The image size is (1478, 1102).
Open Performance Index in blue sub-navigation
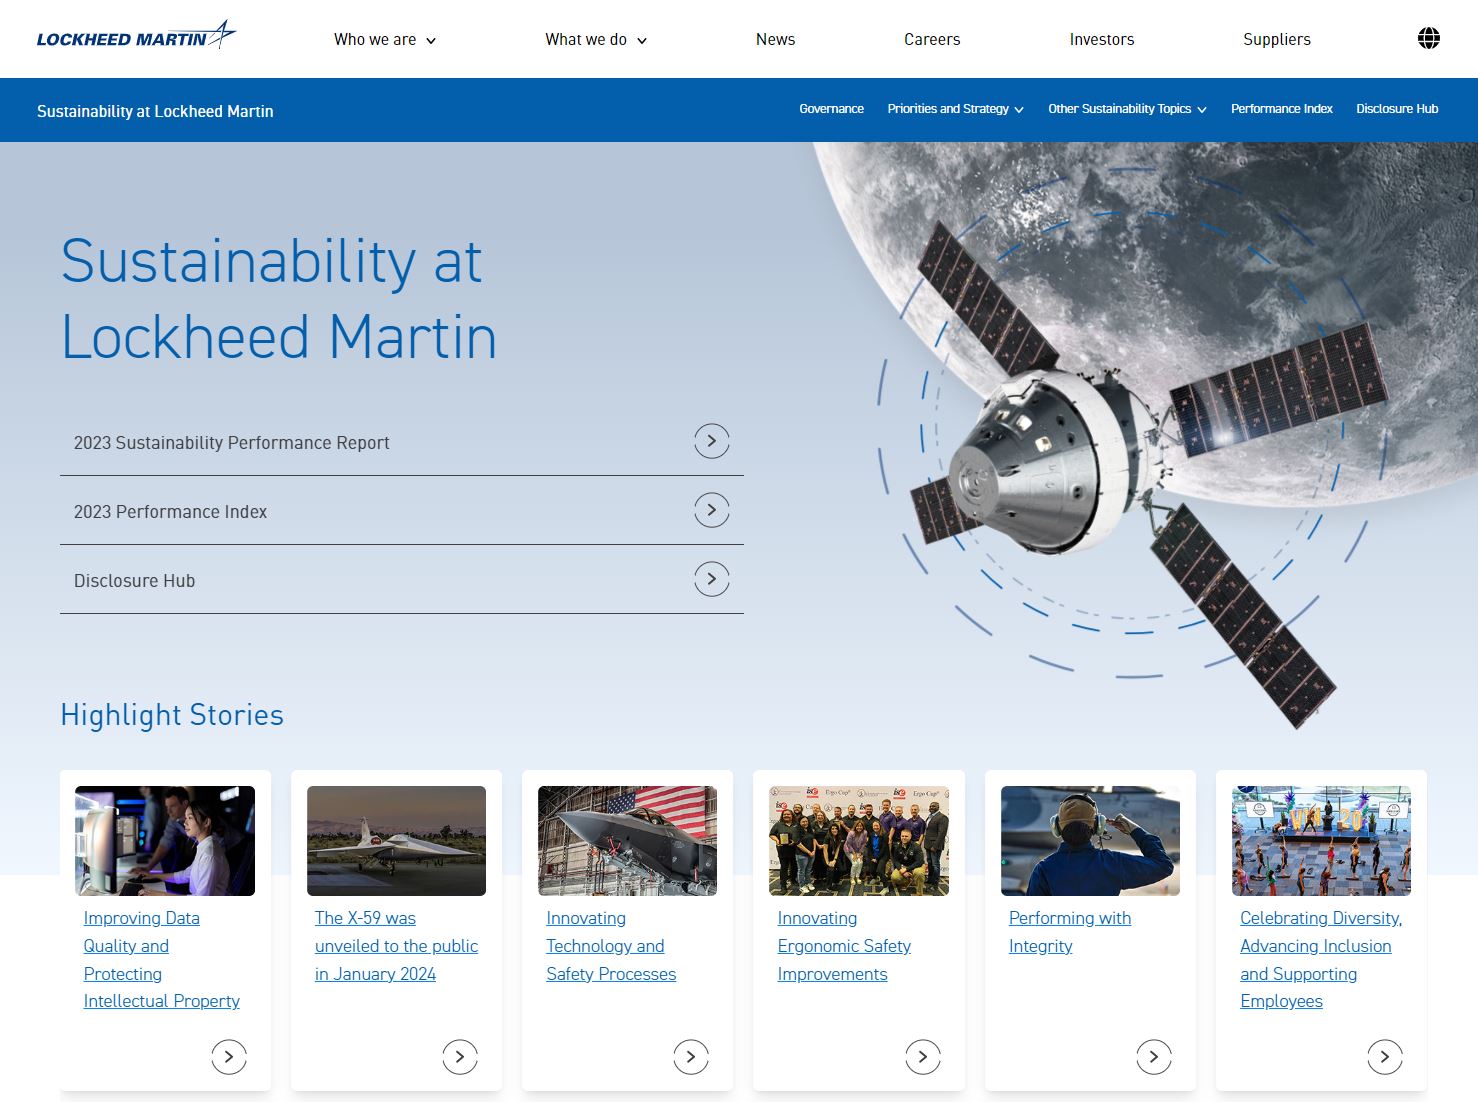tap(1281, 109)
